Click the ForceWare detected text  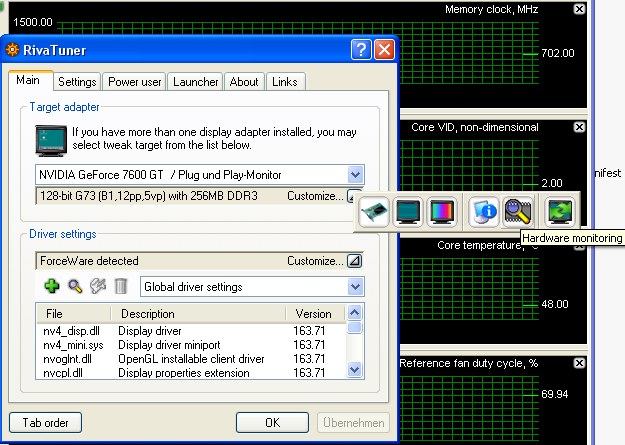(89, 261)
